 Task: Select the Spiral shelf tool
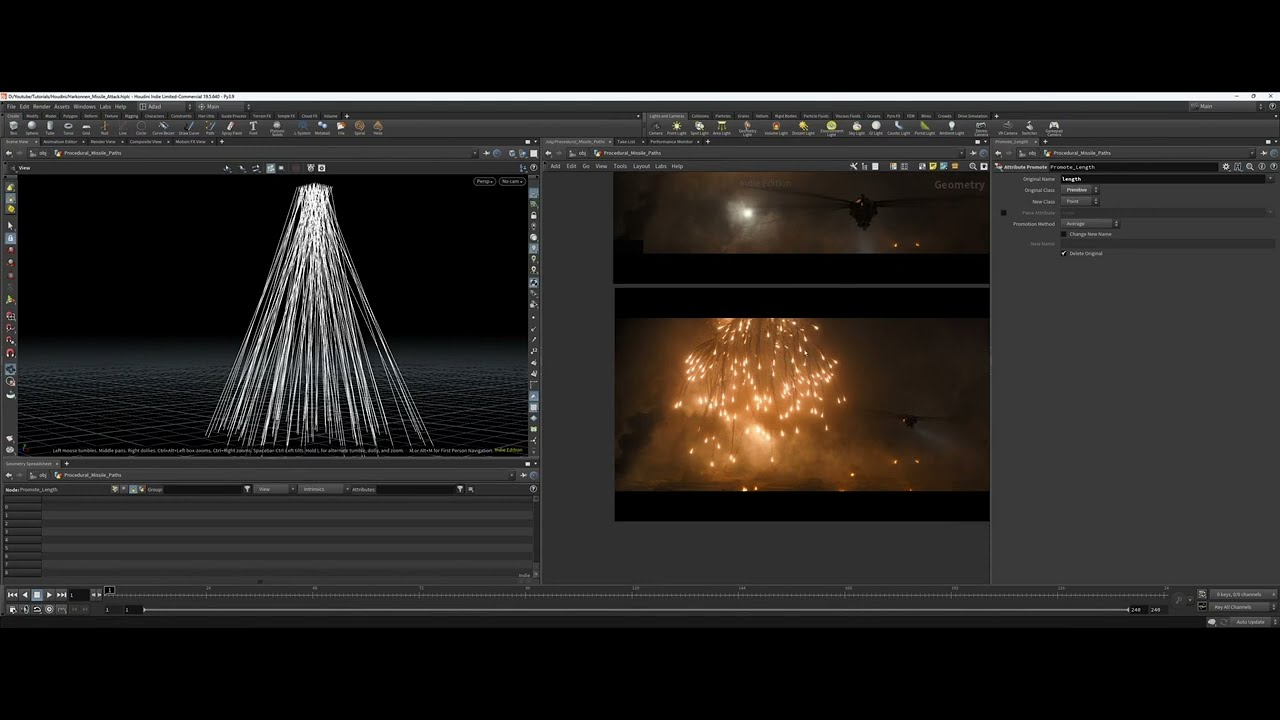(x=360, y=127)
